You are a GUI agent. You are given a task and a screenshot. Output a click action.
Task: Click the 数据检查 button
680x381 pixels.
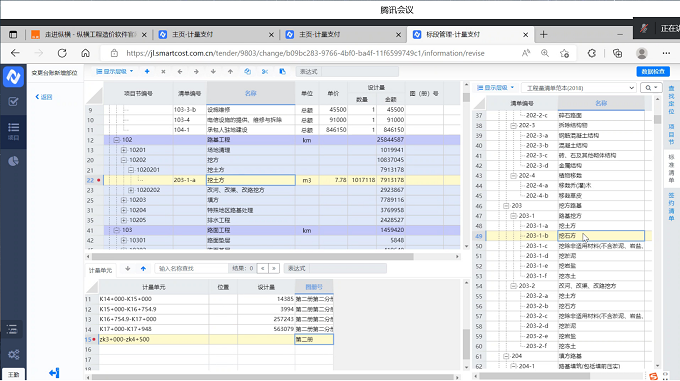(x=653, y=72)
